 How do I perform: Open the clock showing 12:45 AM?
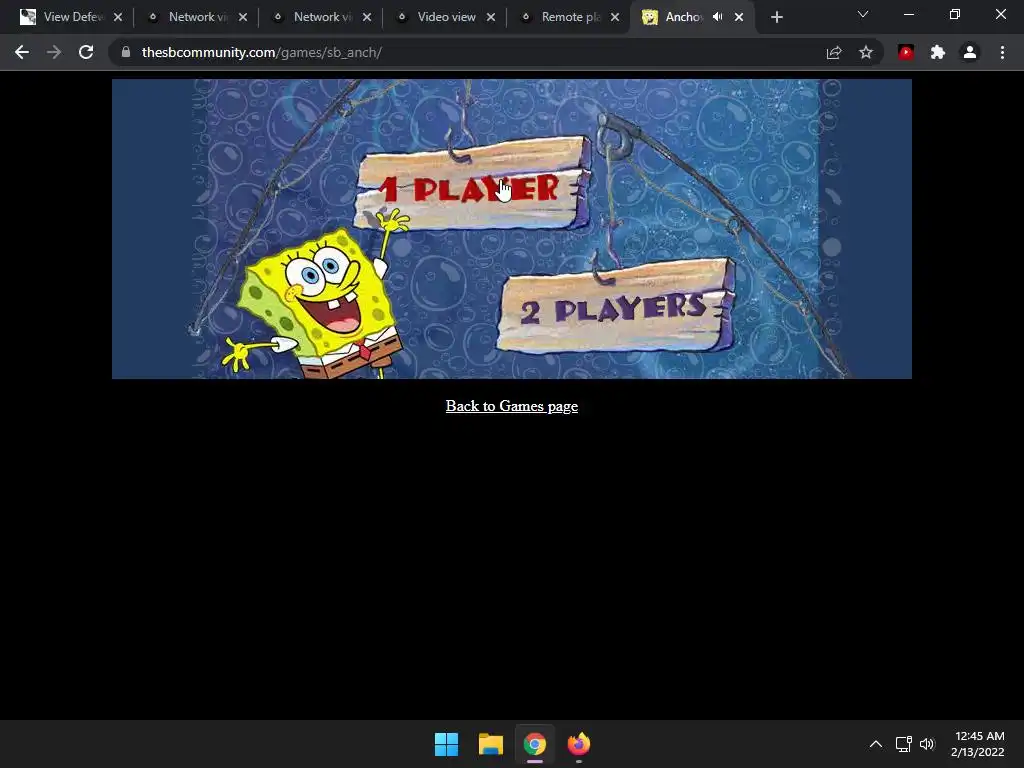[978, 744]
